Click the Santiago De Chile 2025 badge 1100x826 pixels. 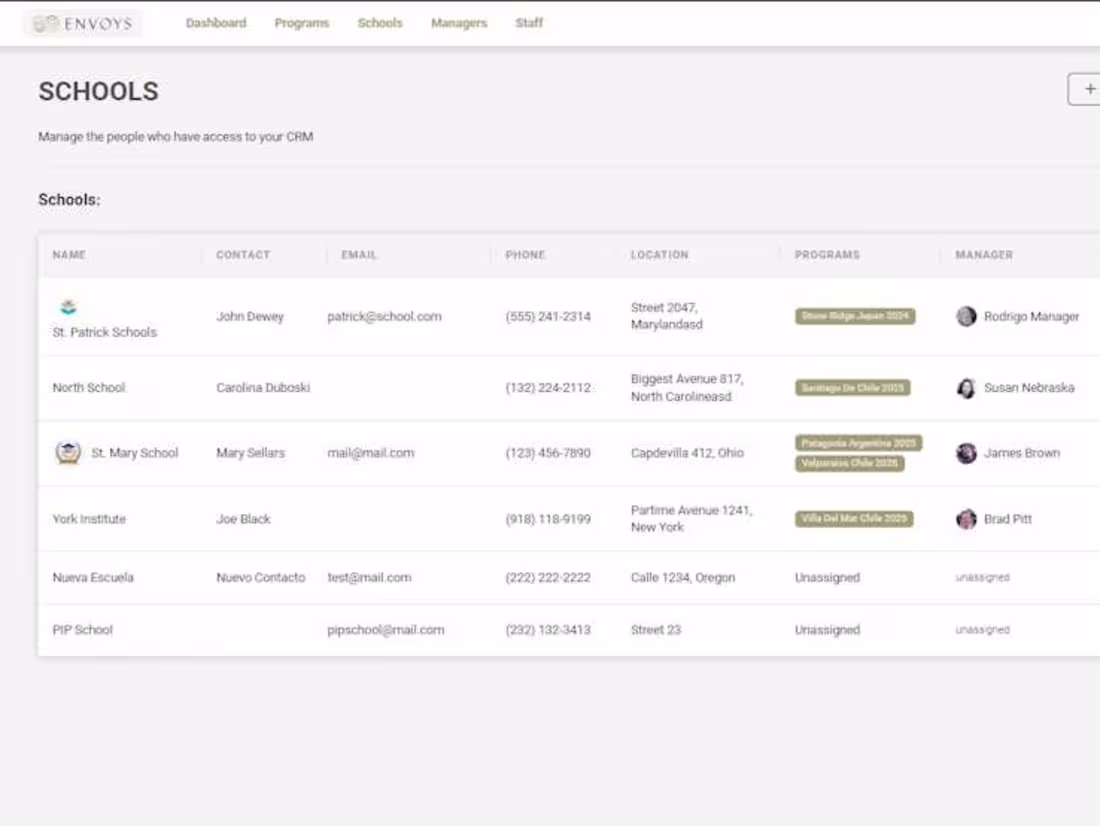click(852, 387)
